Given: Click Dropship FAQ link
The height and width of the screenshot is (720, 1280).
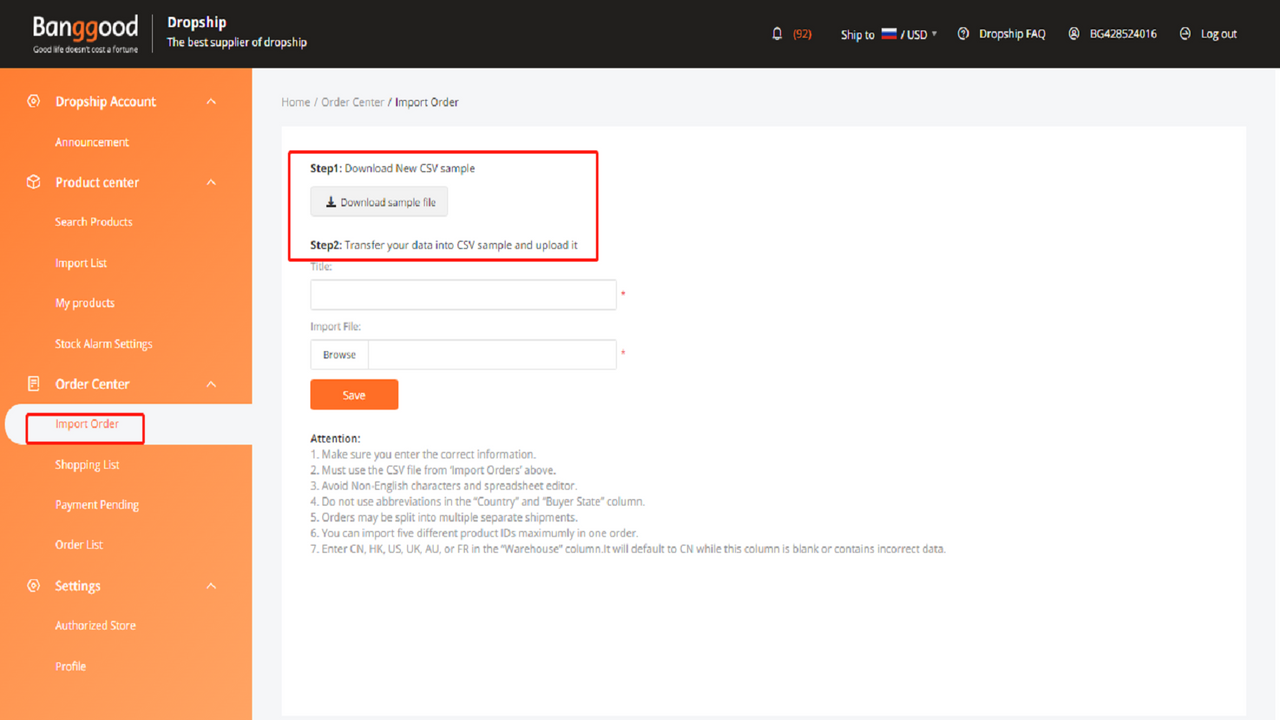Looking at the screenshot, I should tap(1012, 34).
